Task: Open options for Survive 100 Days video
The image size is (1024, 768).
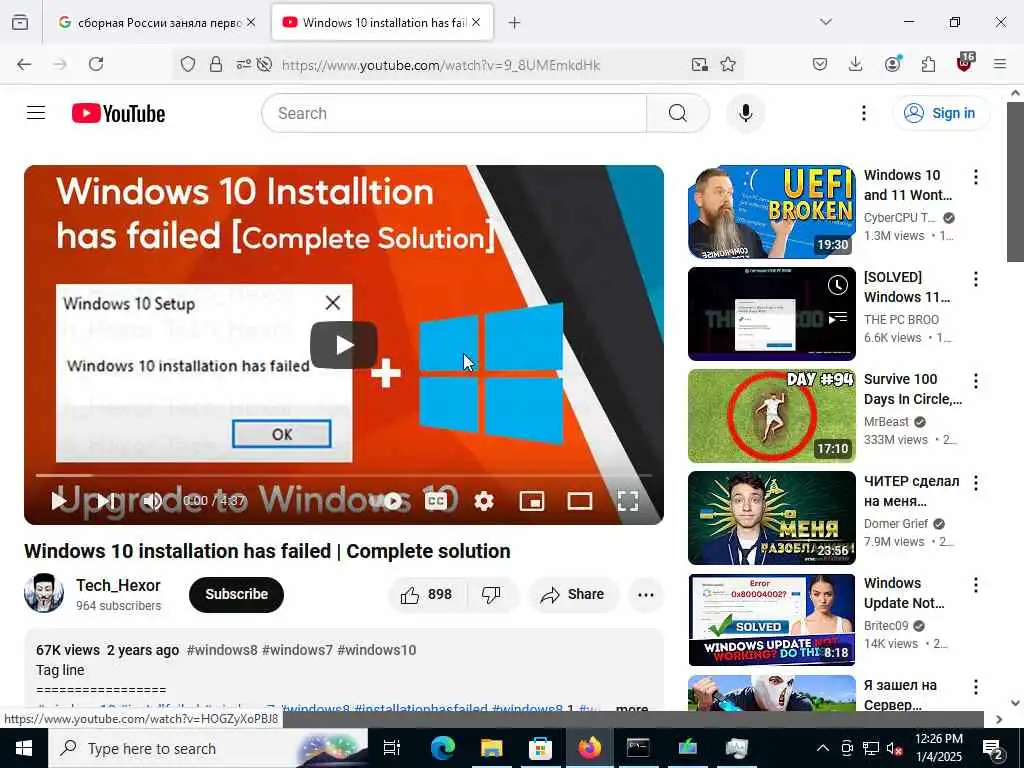Action: click(x=975, y=381)
